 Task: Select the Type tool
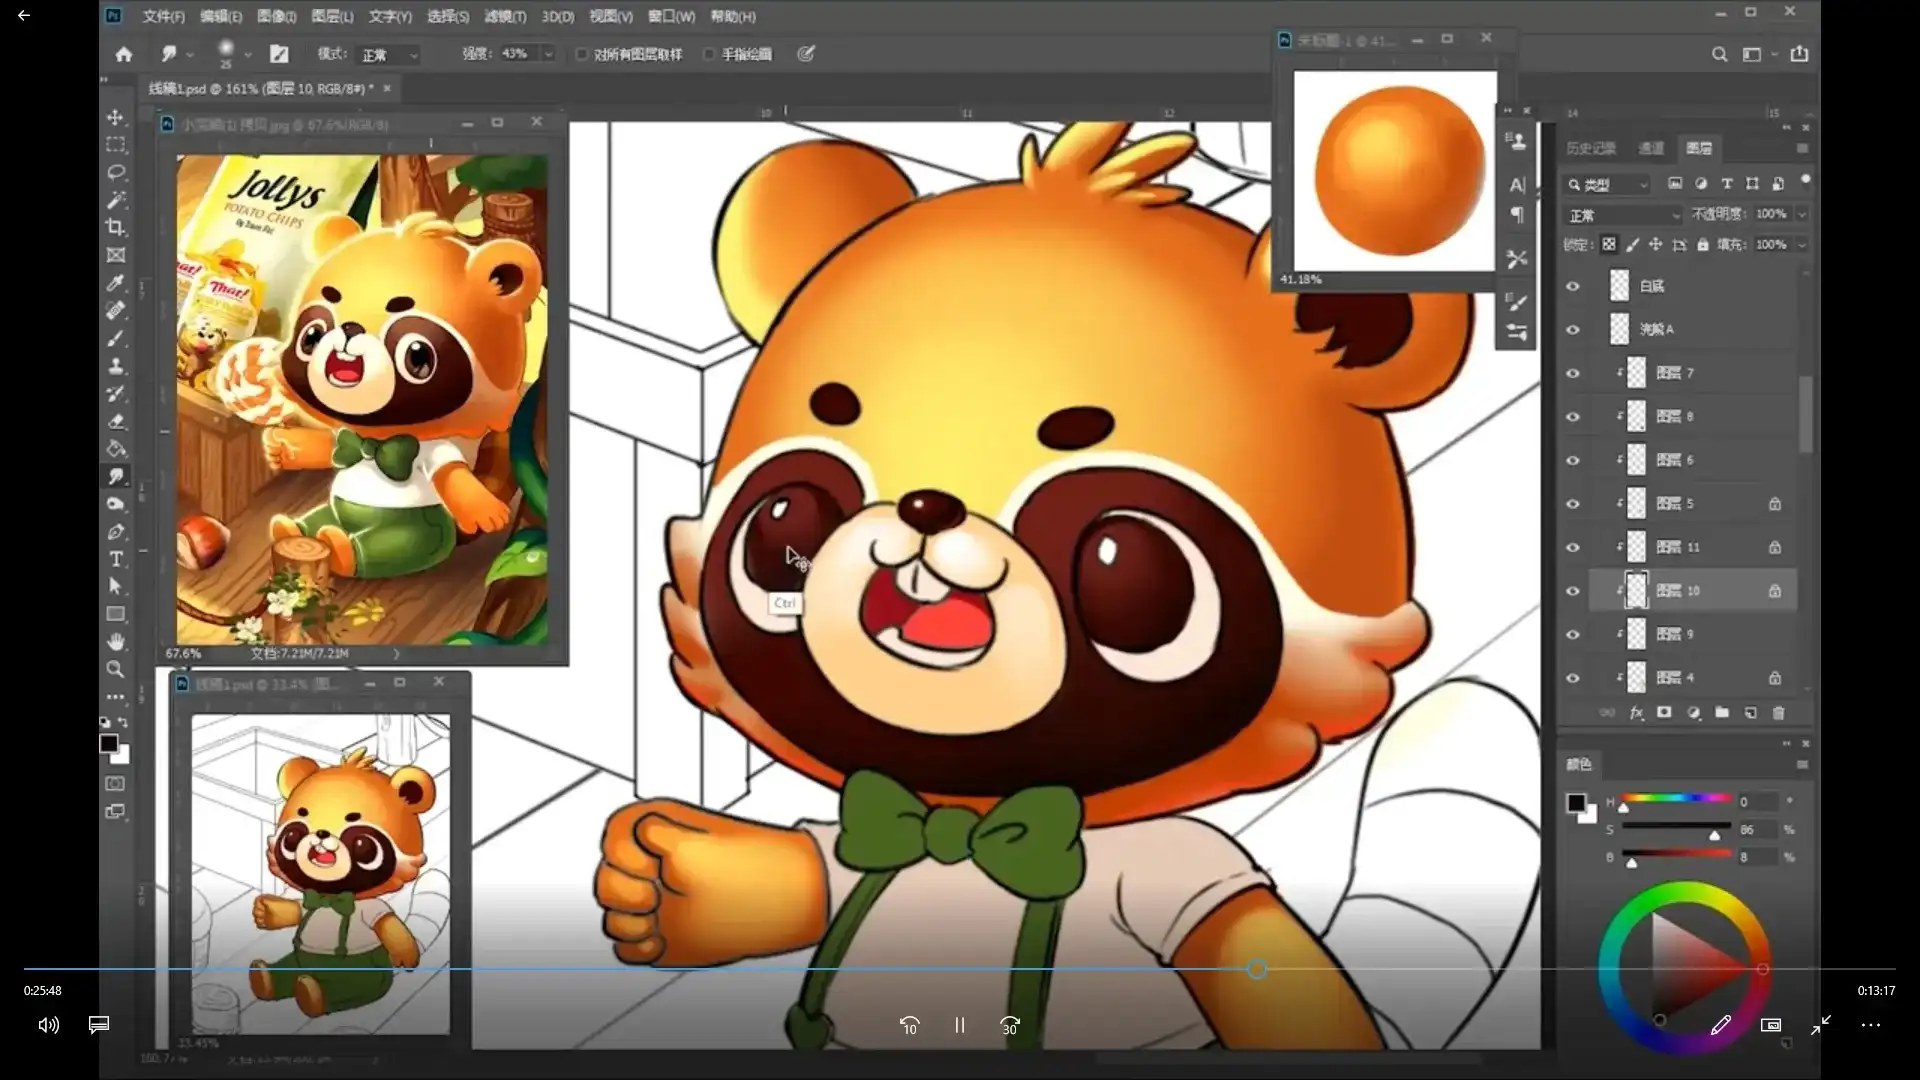(116, 559)
